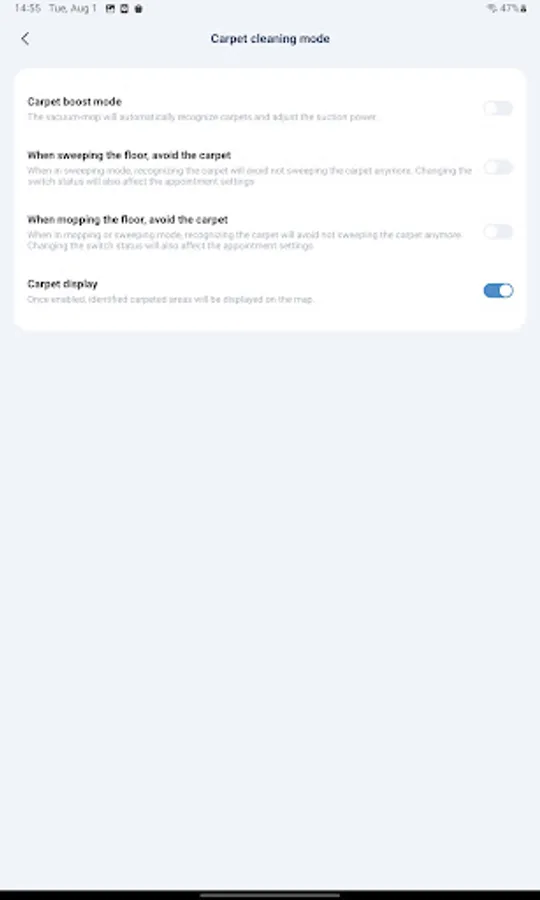The width and height of the screenshot is (540, 900).
Task: Disable the Carpet display switch
Action: click(498, 290)
